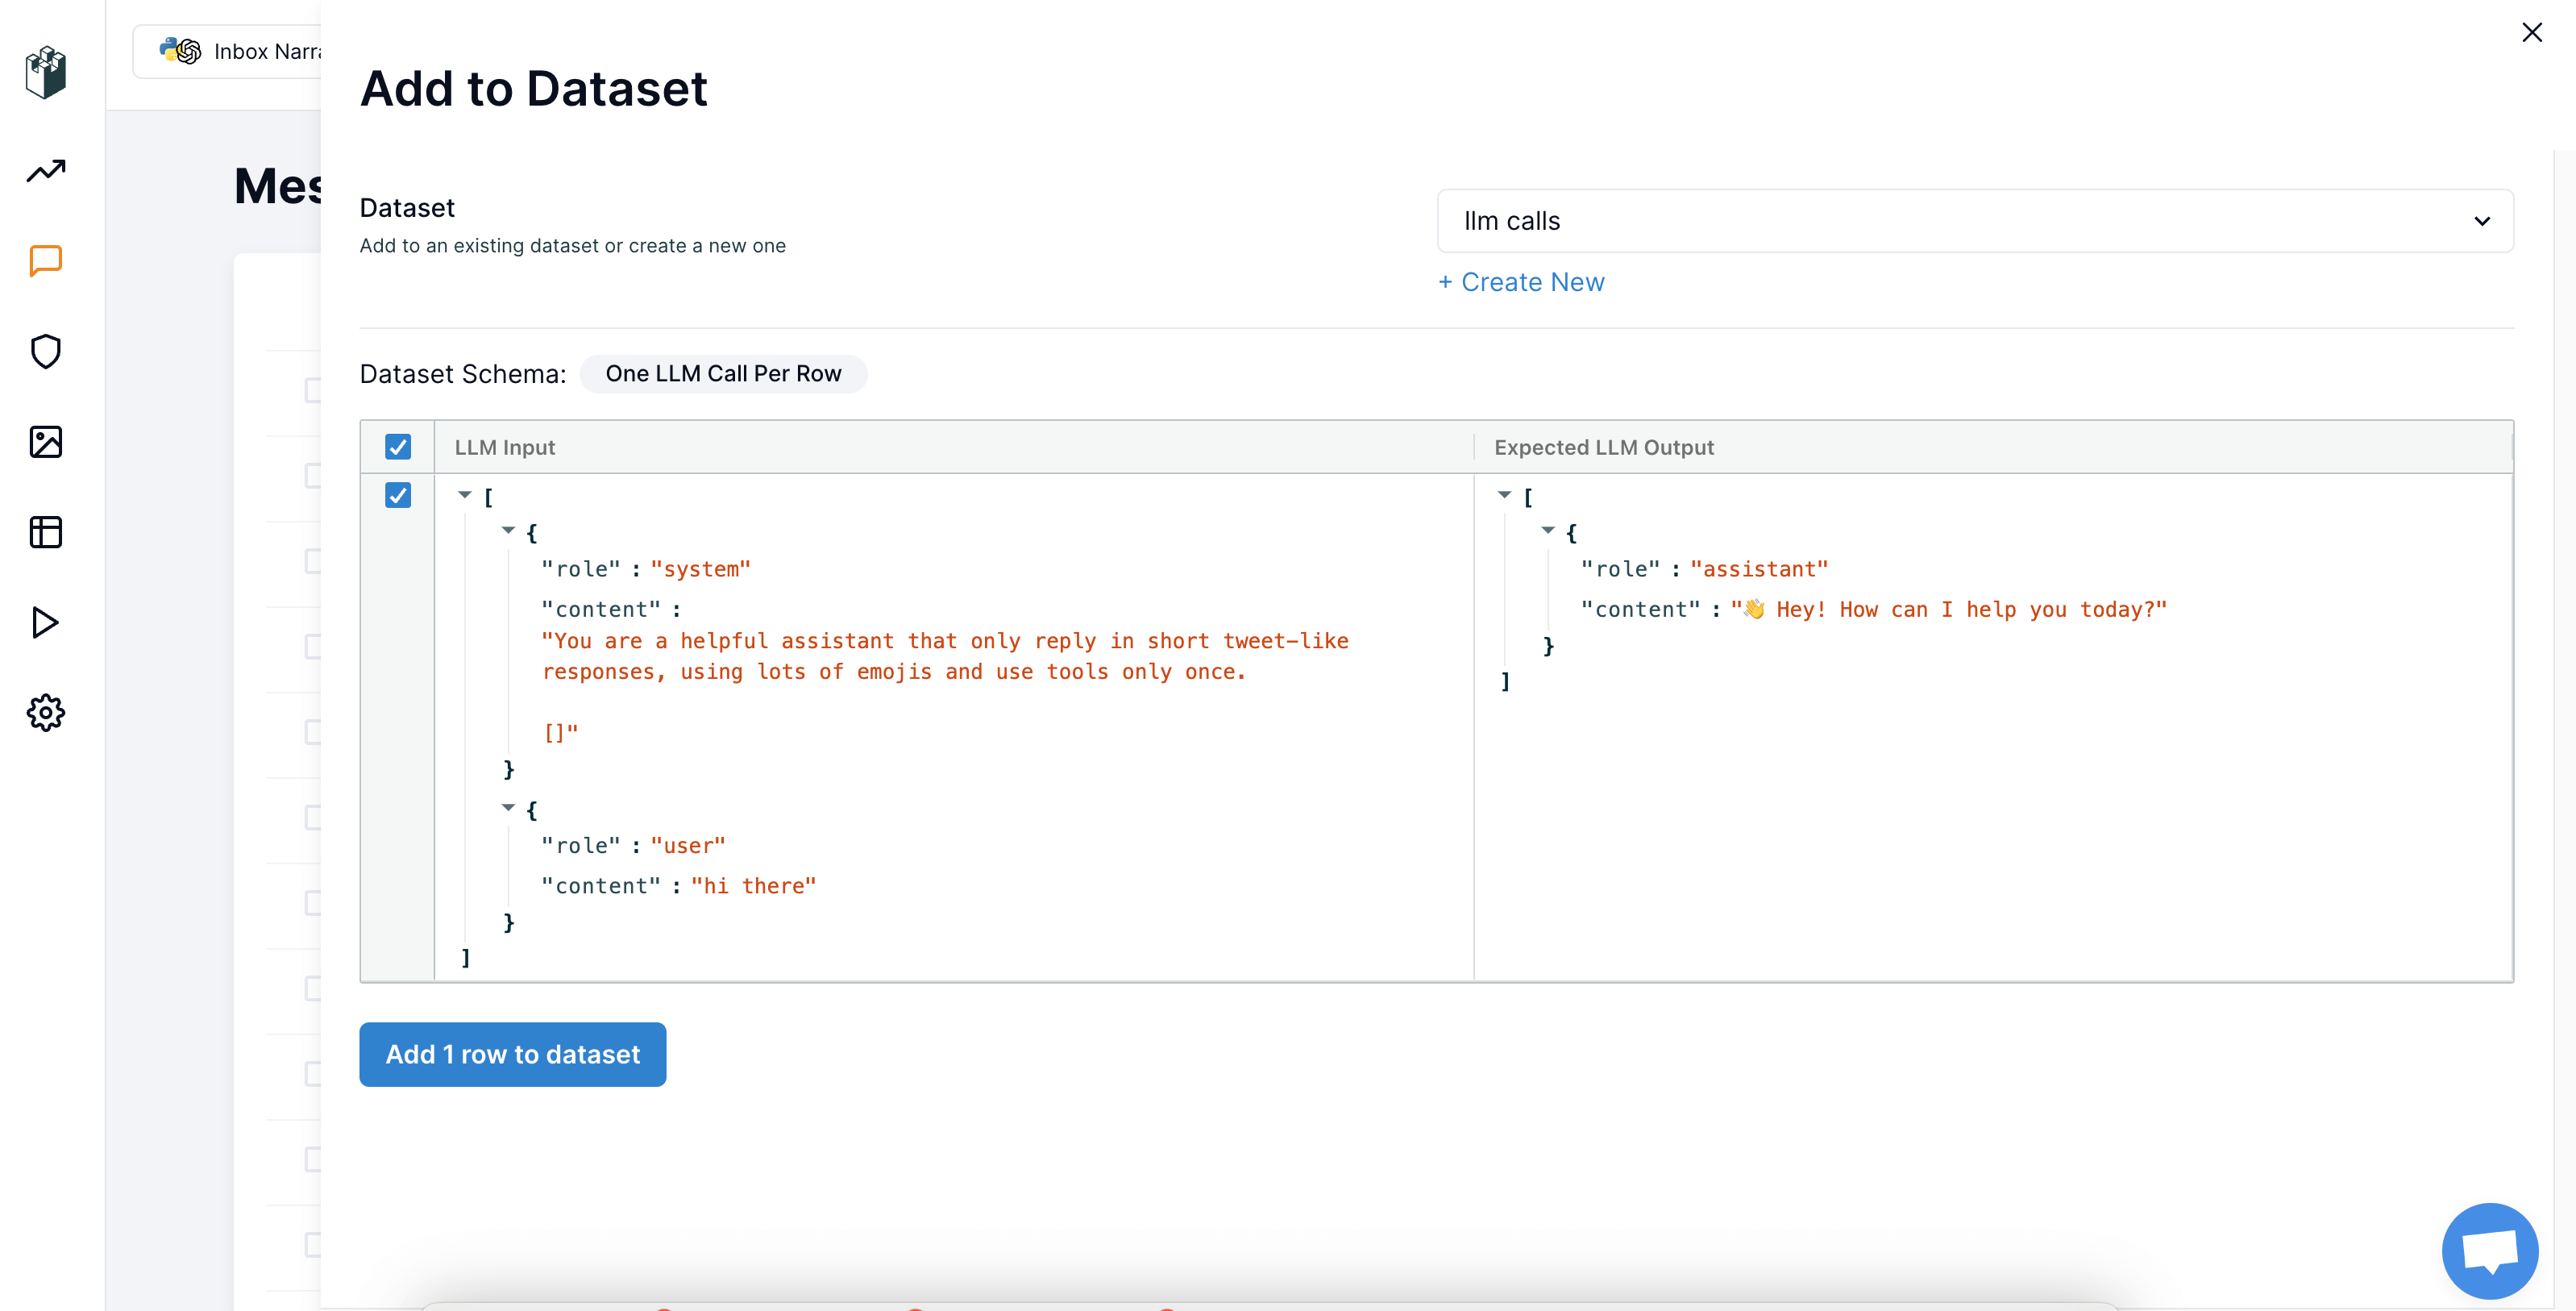
Task: Click the "user" role value
Action: [x=688, y=846]
